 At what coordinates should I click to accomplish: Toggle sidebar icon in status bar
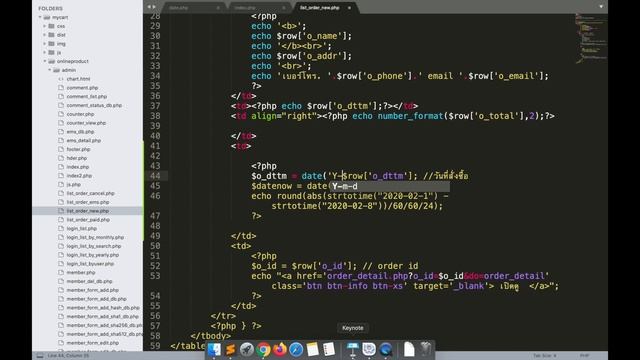coord(40,356)
